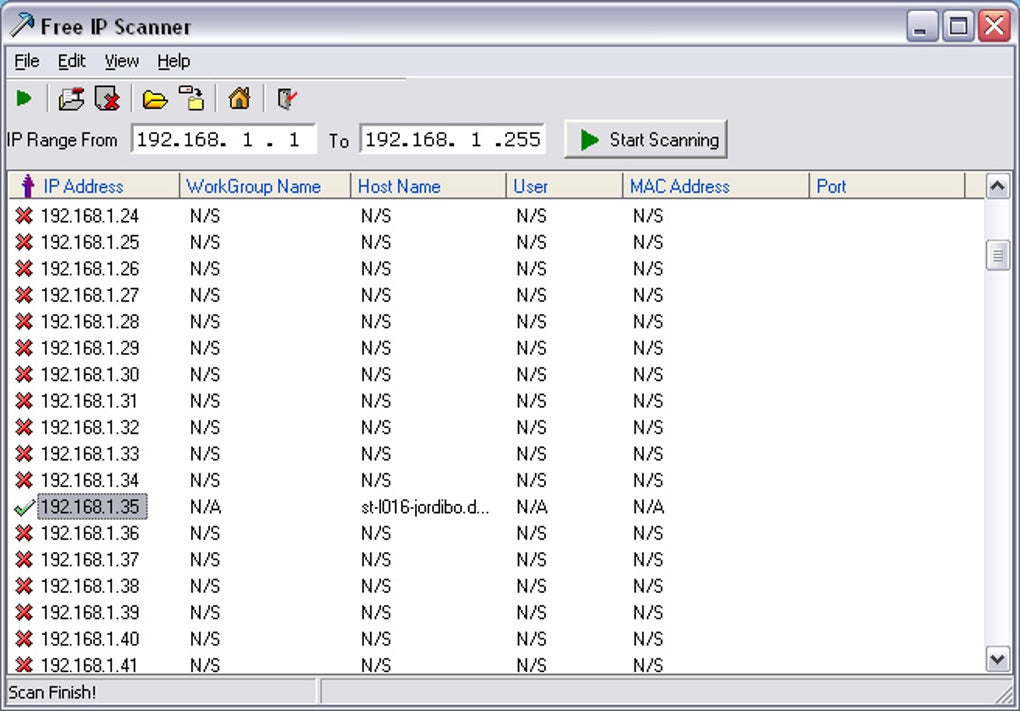Click the green Start Scanning arrow icon
Viewport: 1020px width, 711px height.
click(x=590, y=140)
